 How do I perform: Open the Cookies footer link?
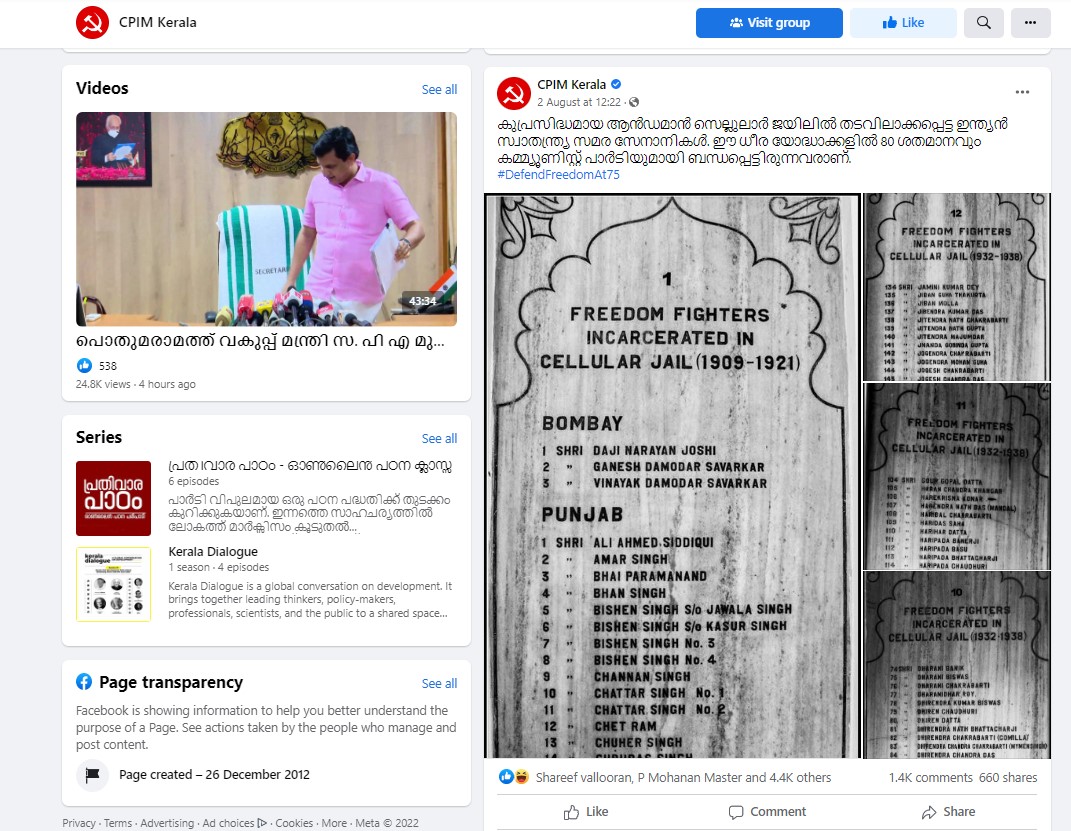pos(294,823)
